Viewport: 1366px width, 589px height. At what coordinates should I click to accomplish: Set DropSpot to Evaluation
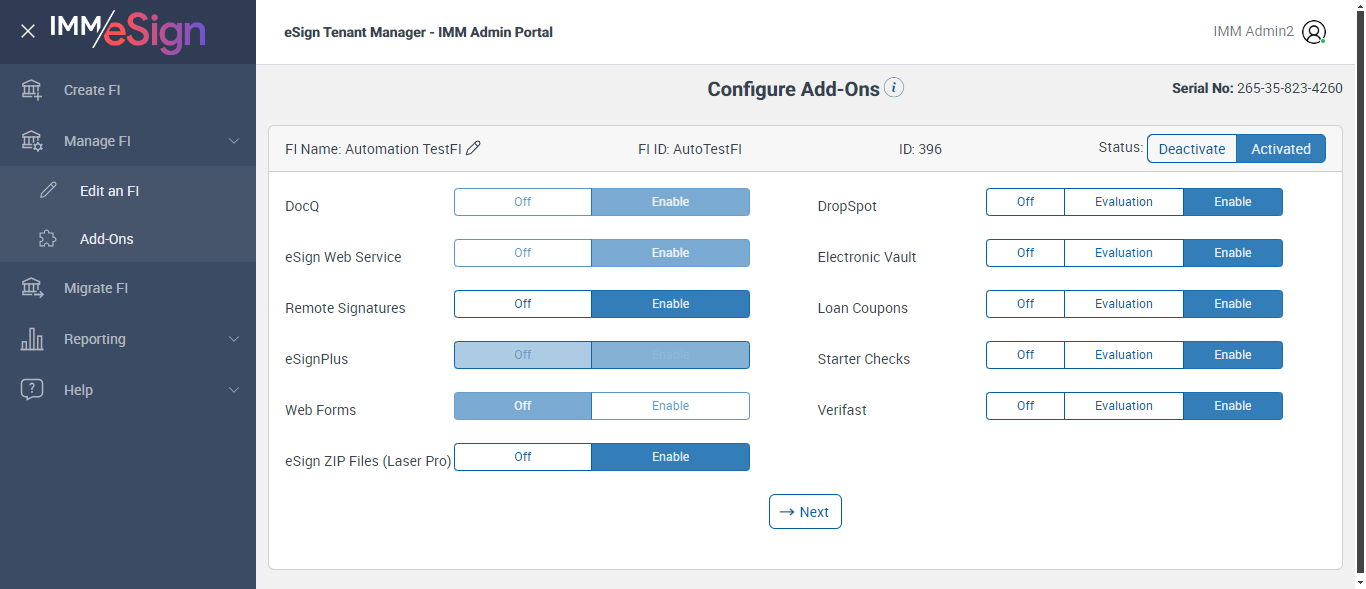click(1123, 202)
